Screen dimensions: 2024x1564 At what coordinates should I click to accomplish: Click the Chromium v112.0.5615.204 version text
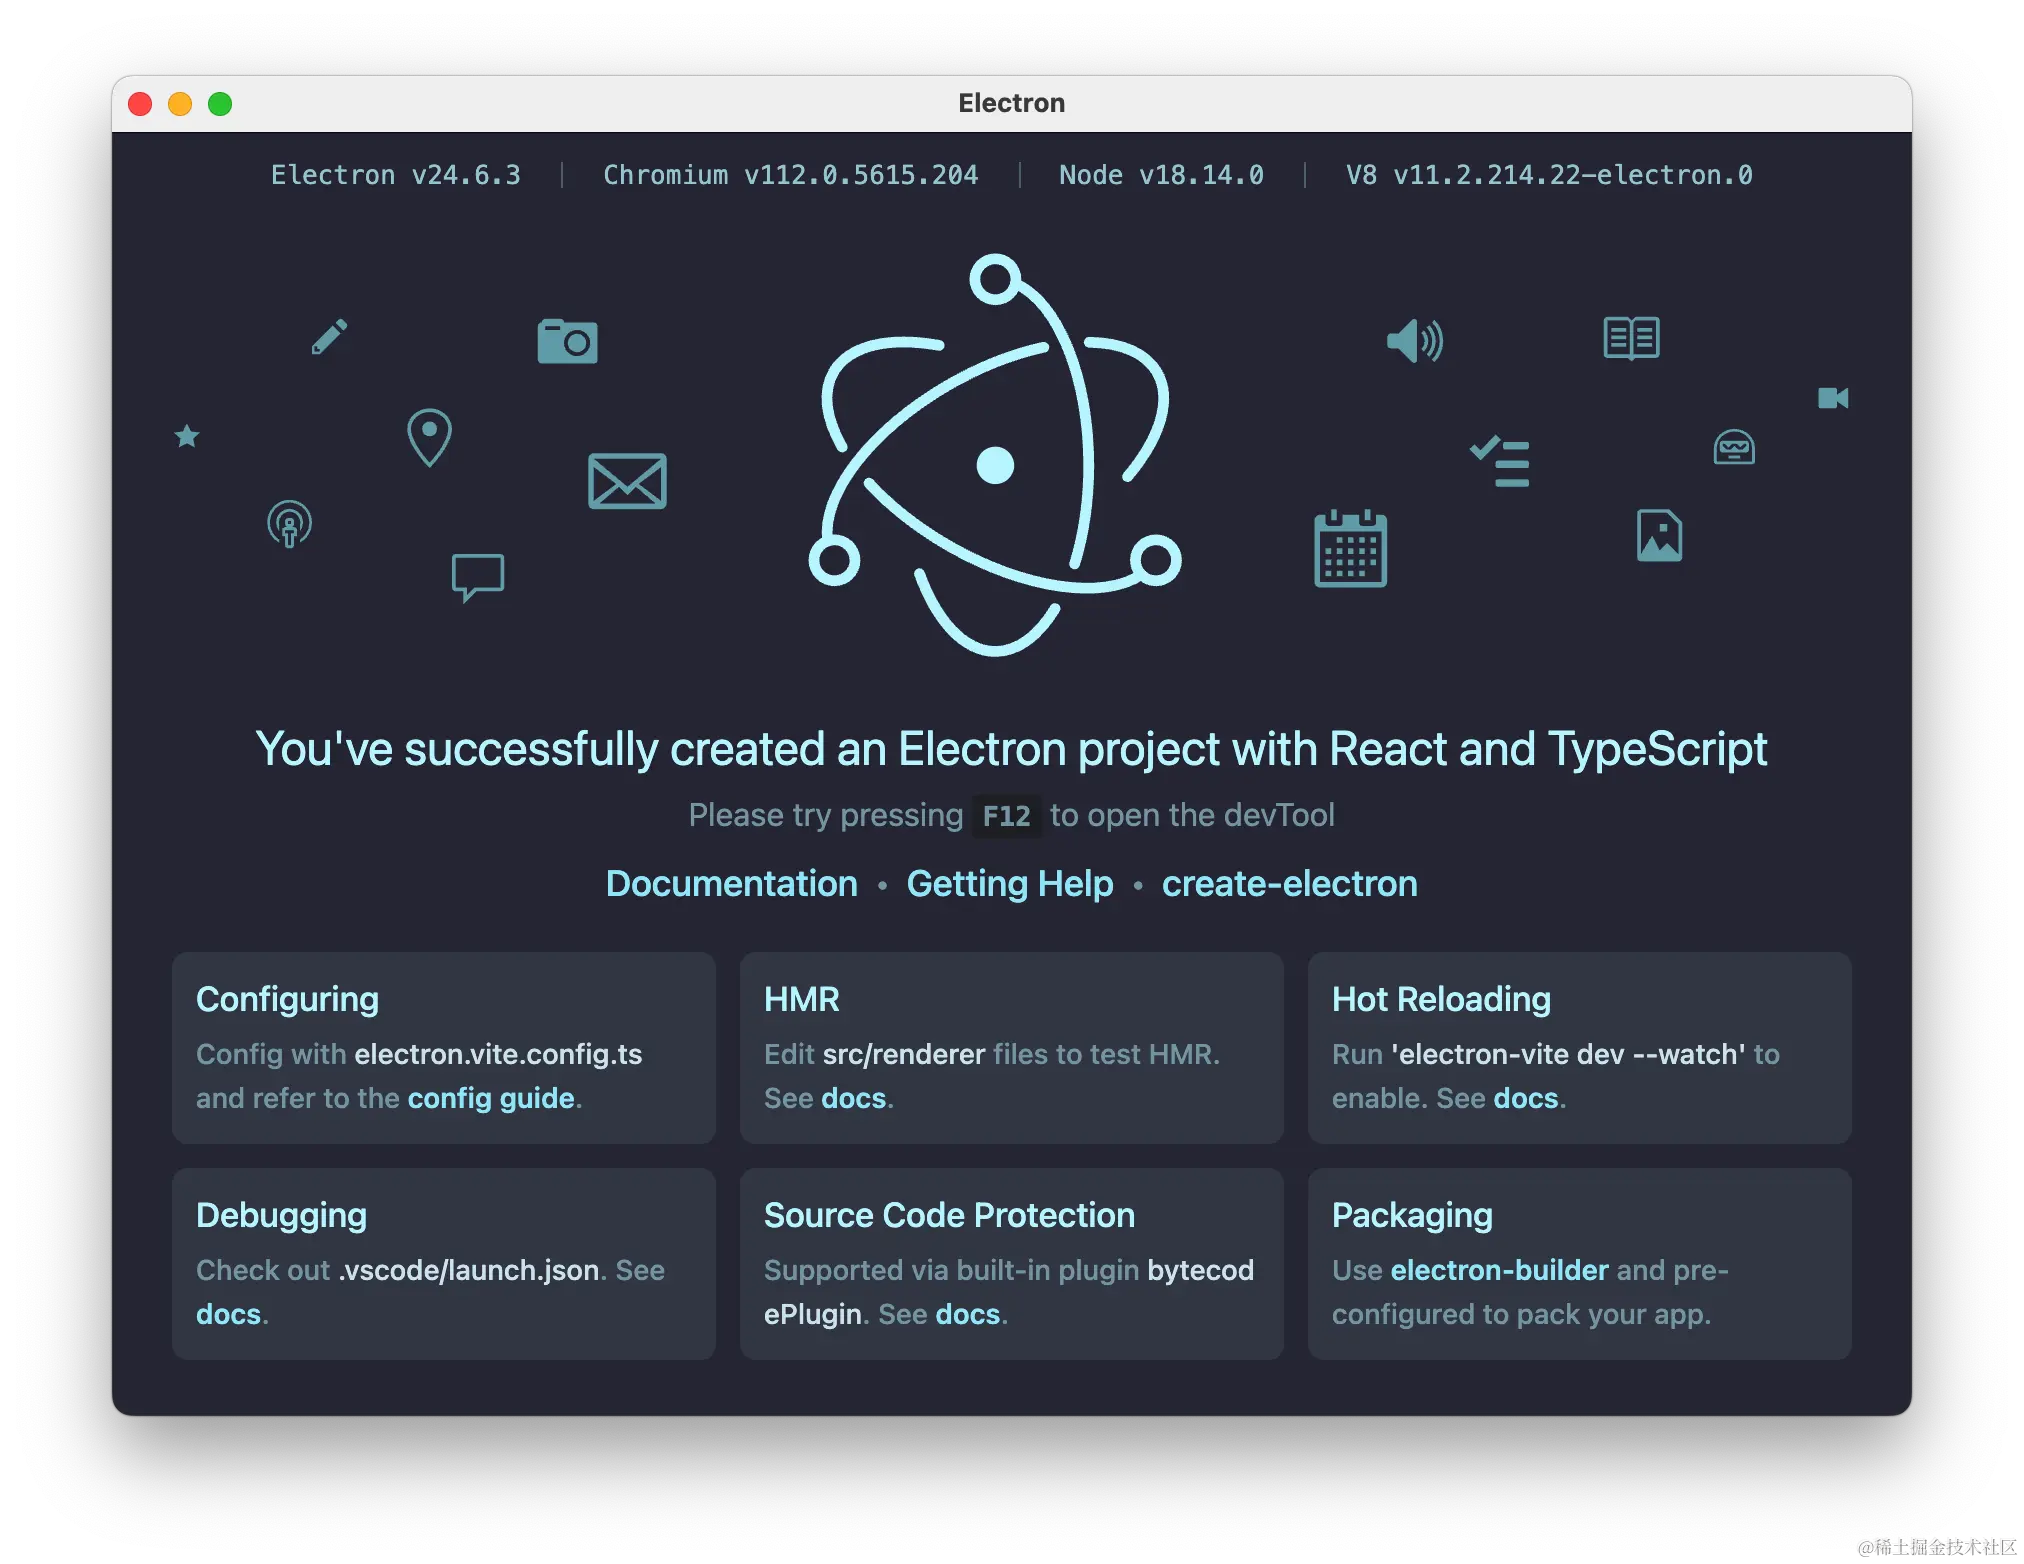coord(791,175)
